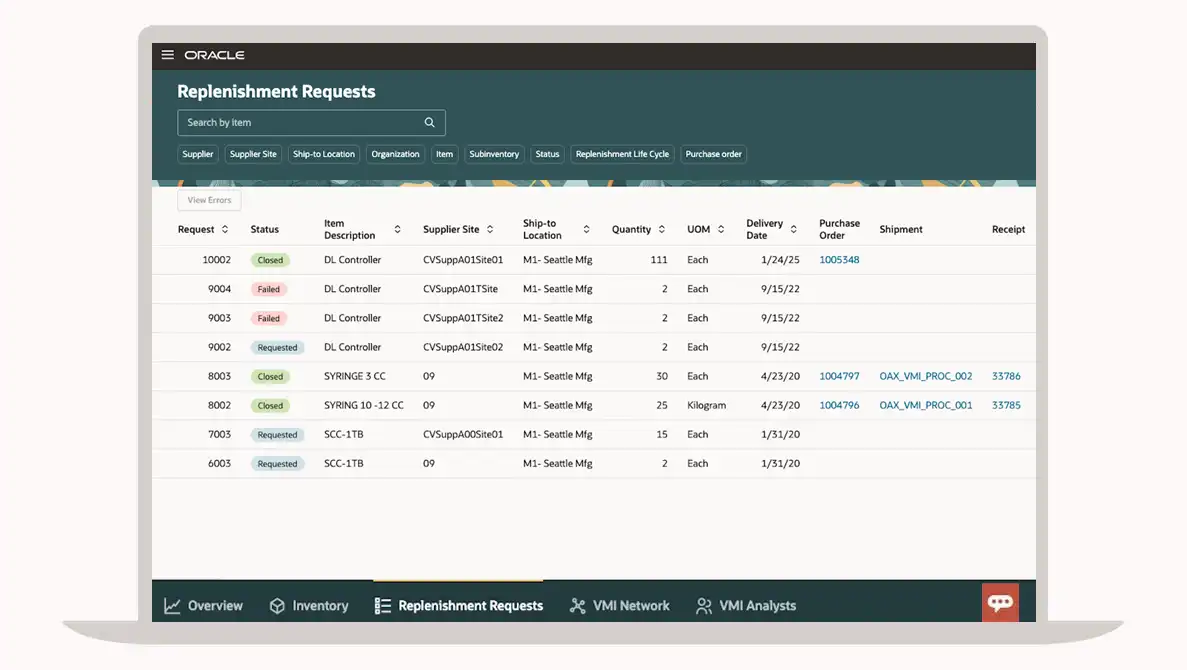Sort by Supplier Site column arrows
The height and width of the screenshot is (670, 1187).
490,230
